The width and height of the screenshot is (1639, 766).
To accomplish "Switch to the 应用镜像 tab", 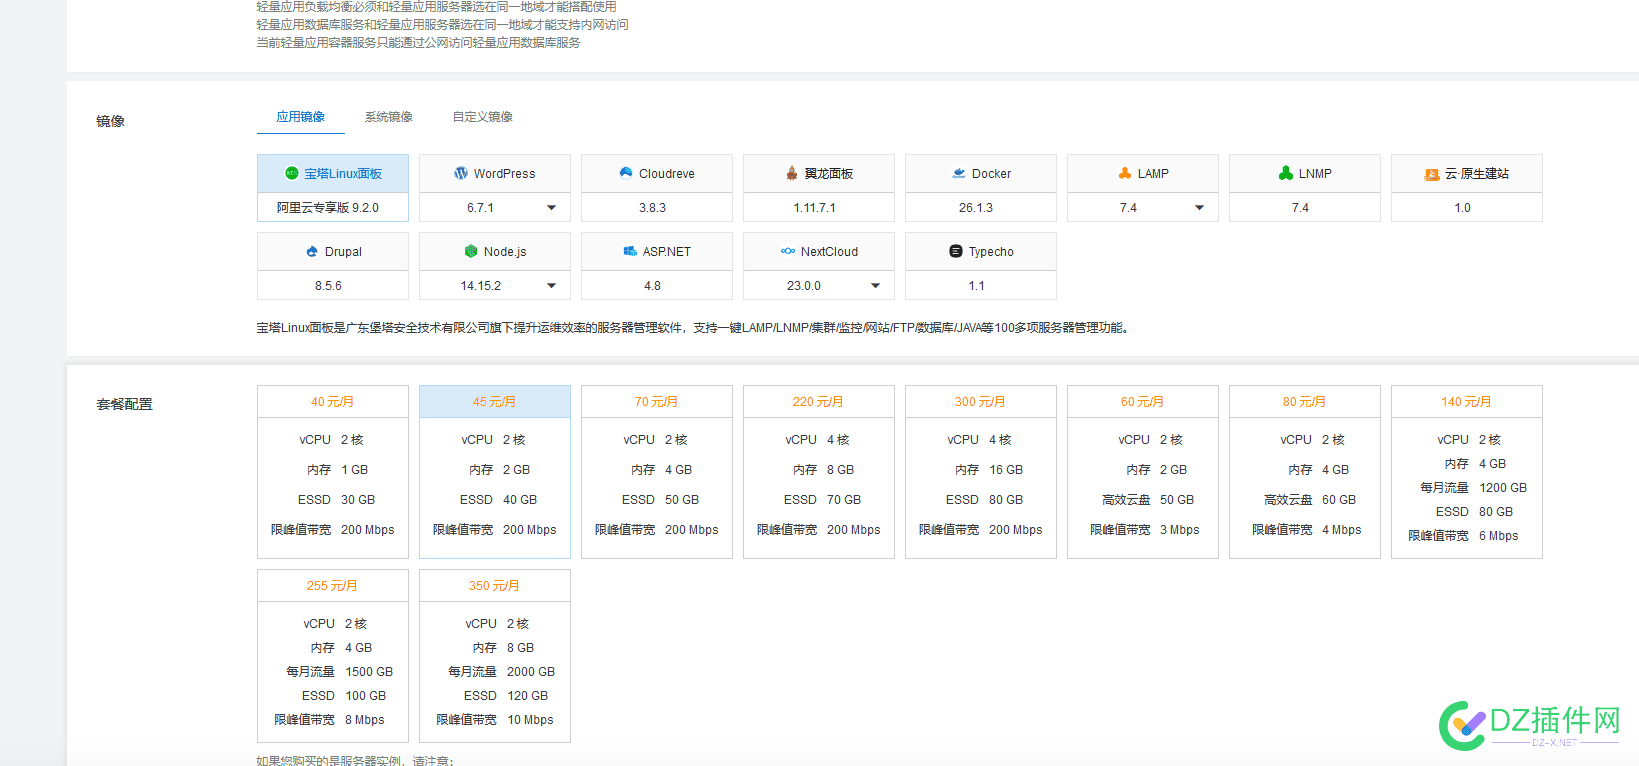I will click(301, 117).
